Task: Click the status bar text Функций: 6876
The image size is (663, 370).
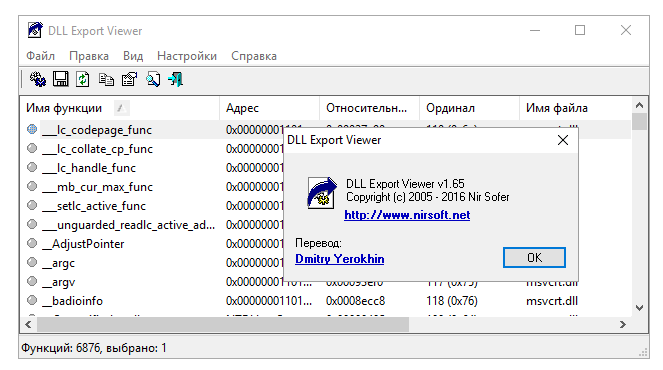Action: [x=61, y=348]
